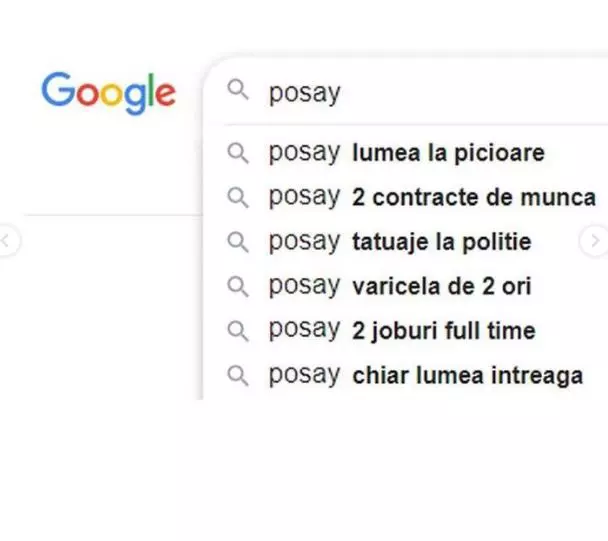Click the blue capital G of Google

click(x=58, y=90)
